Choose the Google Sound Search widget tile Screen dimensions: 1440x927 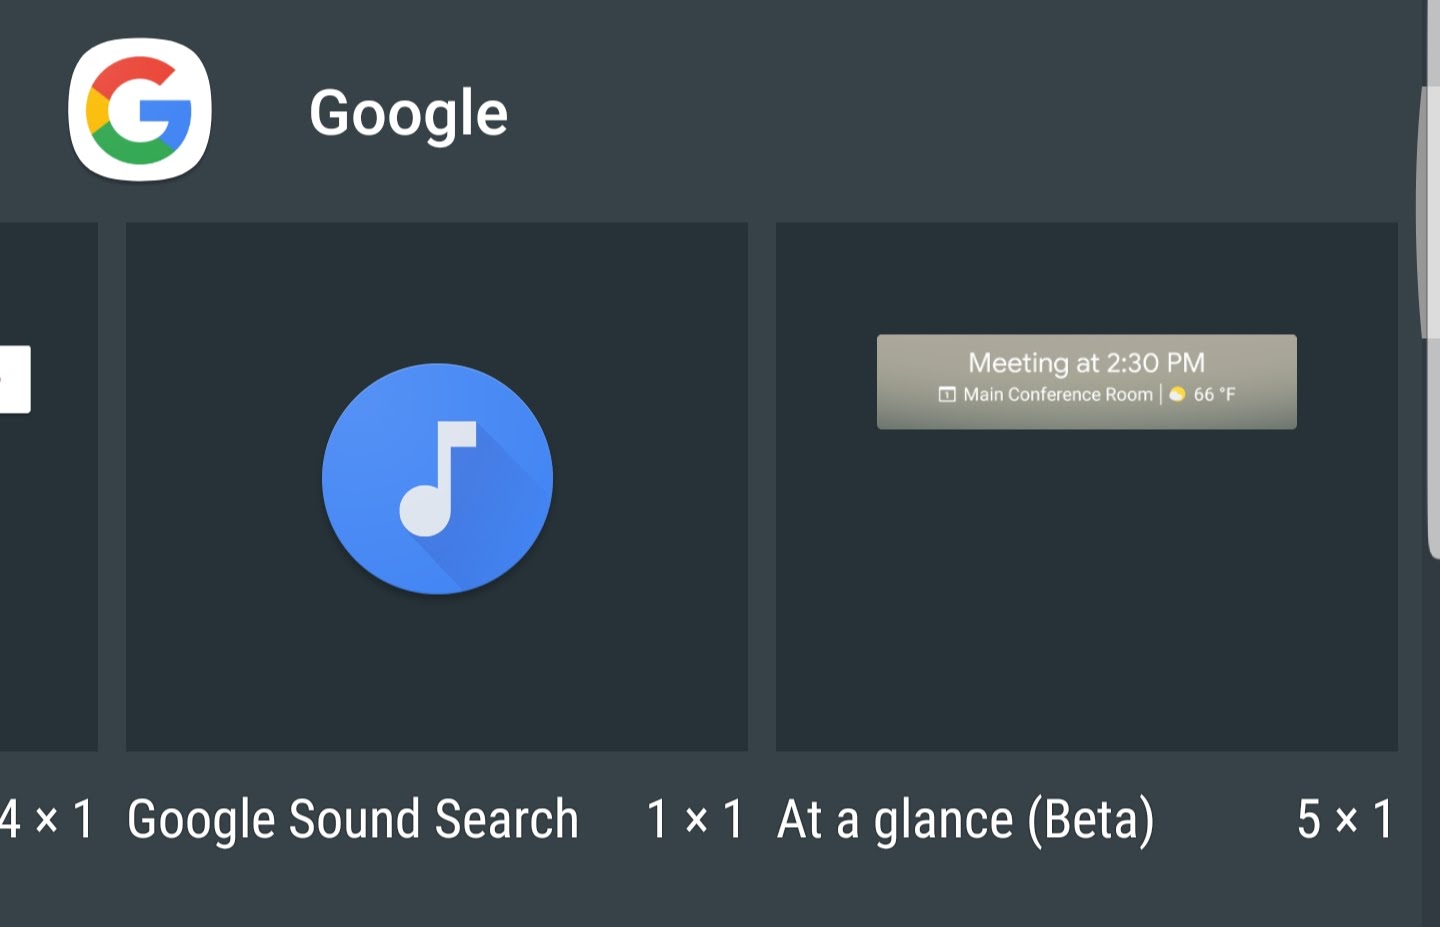[x=437, y=486]
